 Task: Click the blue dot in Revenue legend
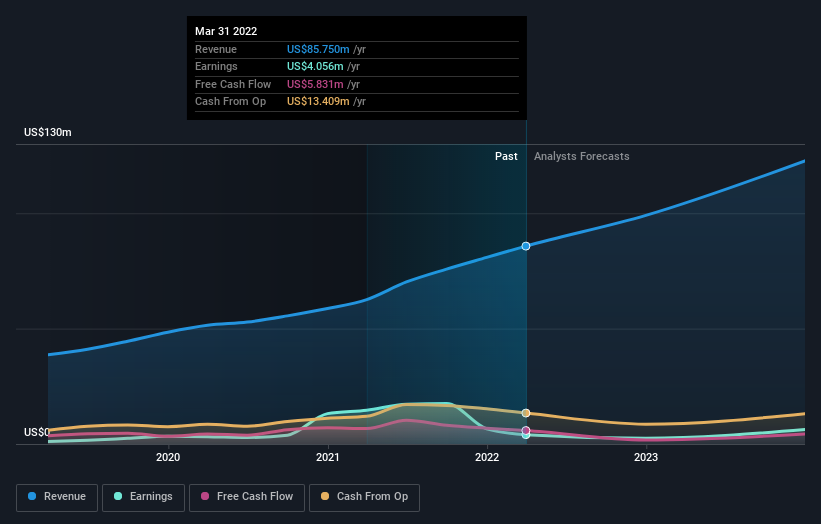tap(33, 497)
